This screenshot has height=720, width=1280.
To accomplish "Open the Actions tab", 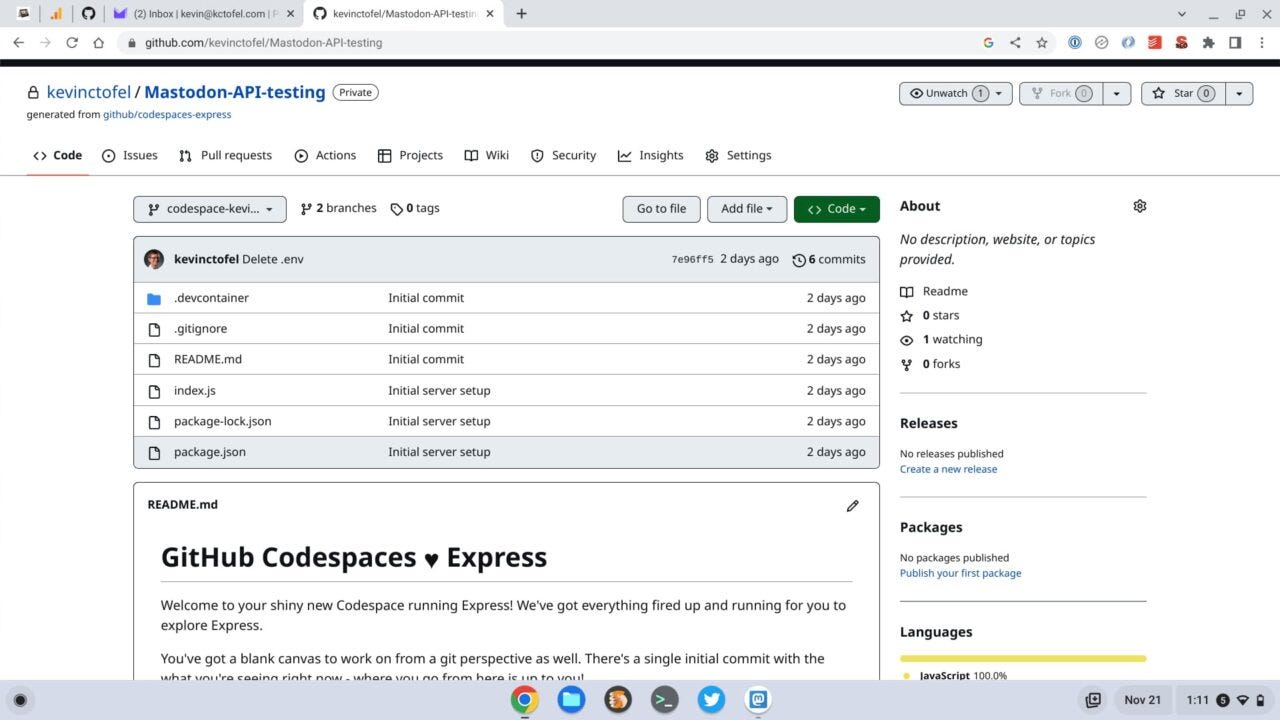I will (325, 155).
